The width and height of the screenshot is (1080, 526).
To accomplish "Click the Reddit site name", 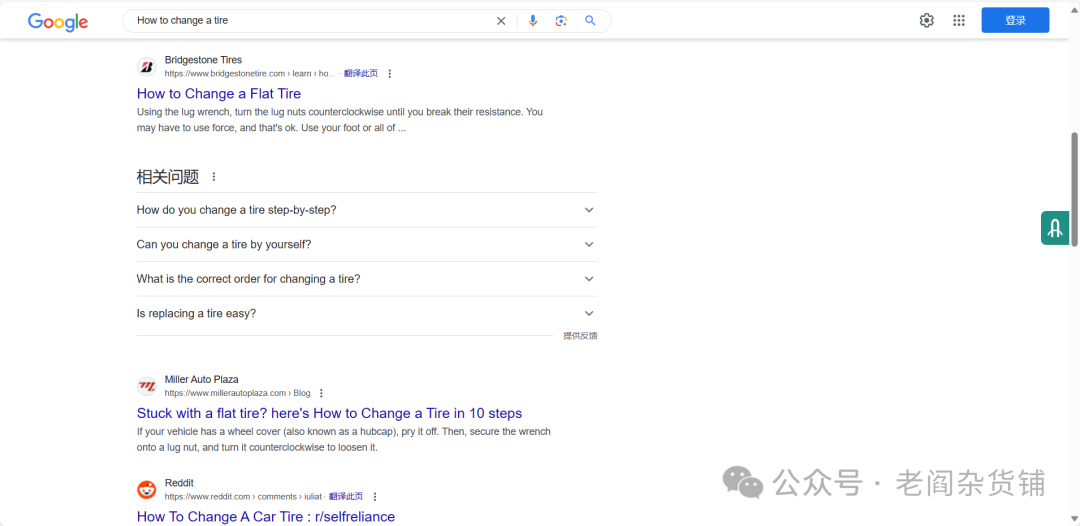I will (x=179, y=483).
